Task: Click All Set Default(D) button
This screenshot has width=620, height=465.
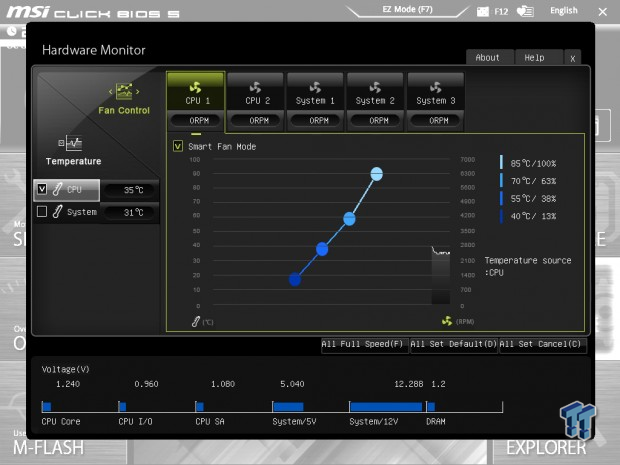Action: click(453, 344)
